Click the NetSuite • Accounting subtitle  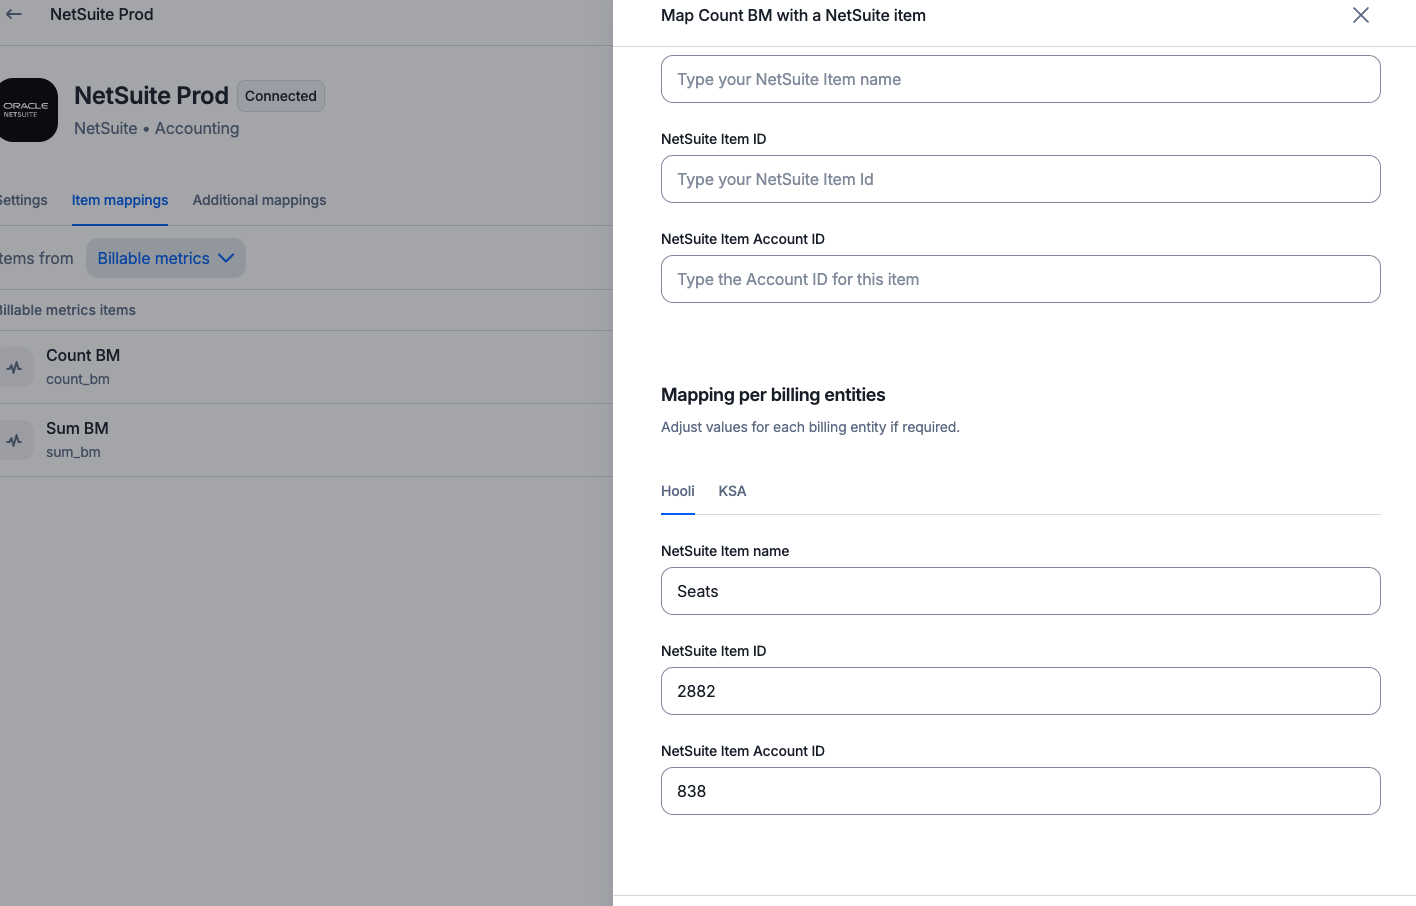tap(156, 128)
